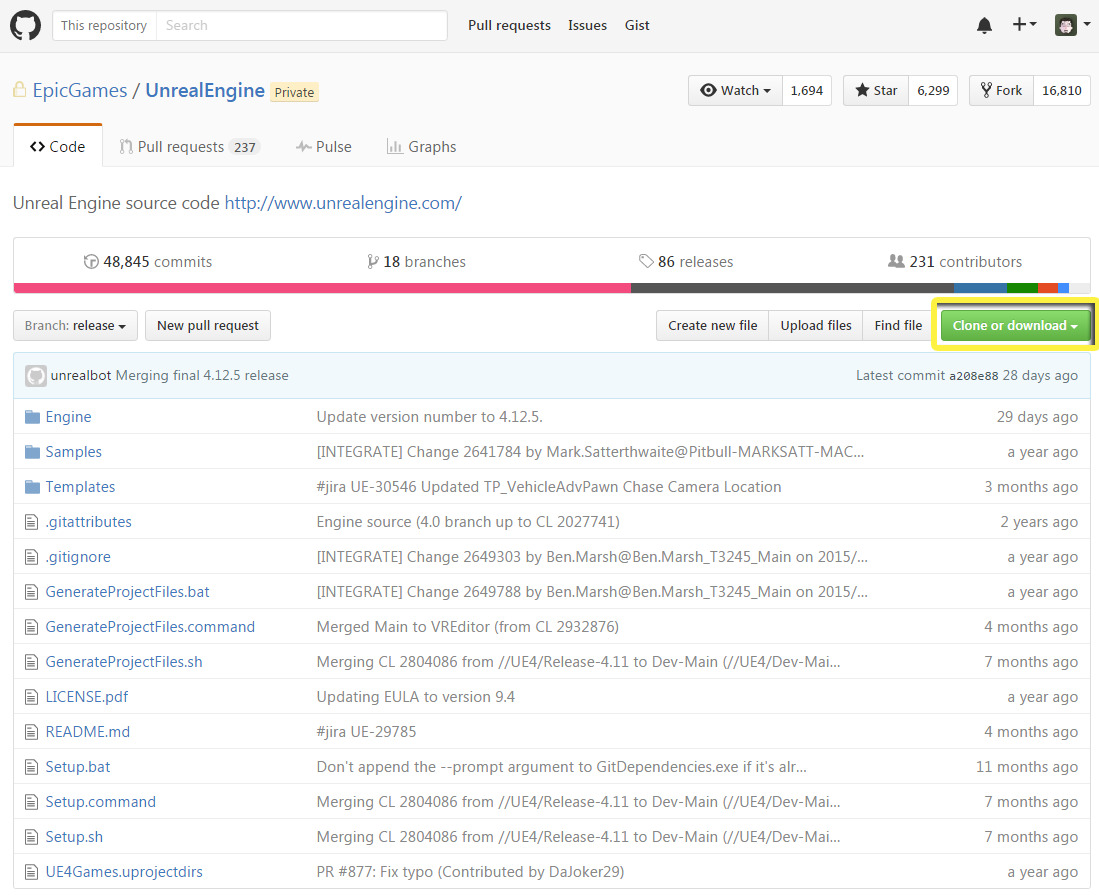
Task: Fork the UnrealEngine repository
Action: 1000,90
